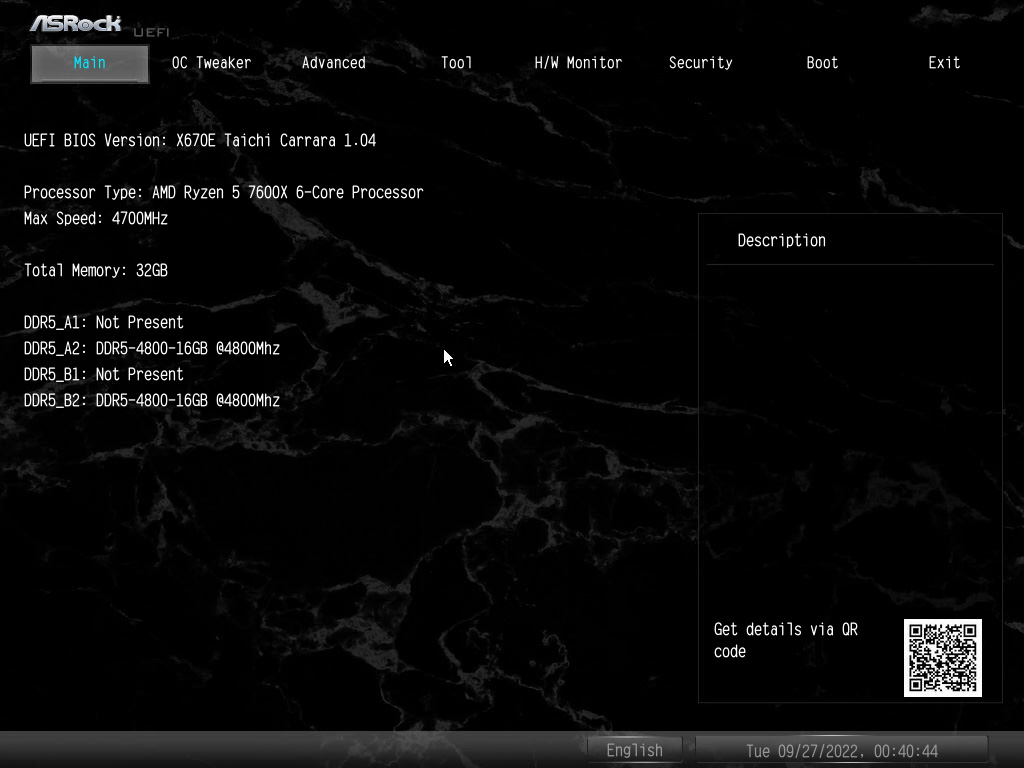Open the Tool tab
Screen dimensions: 1024x768
[x=456, y=63]
